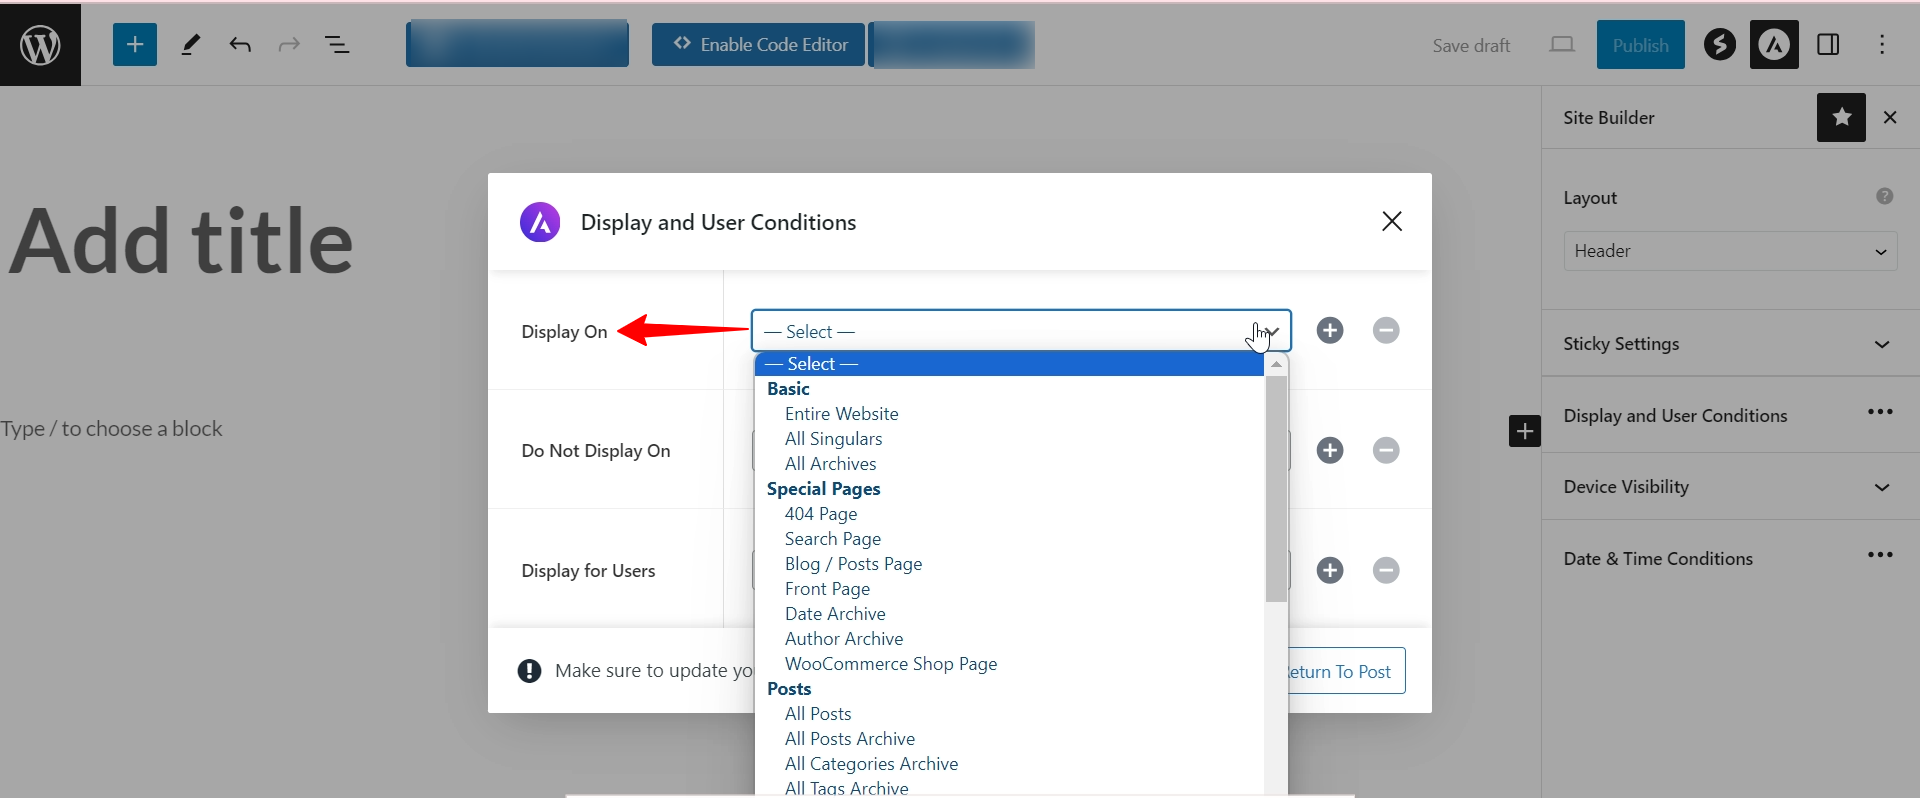The height and width of the screenshot is (798, 1920).
Task: Open the Layout Header dropdown
Action: (x=1730, y=251)
